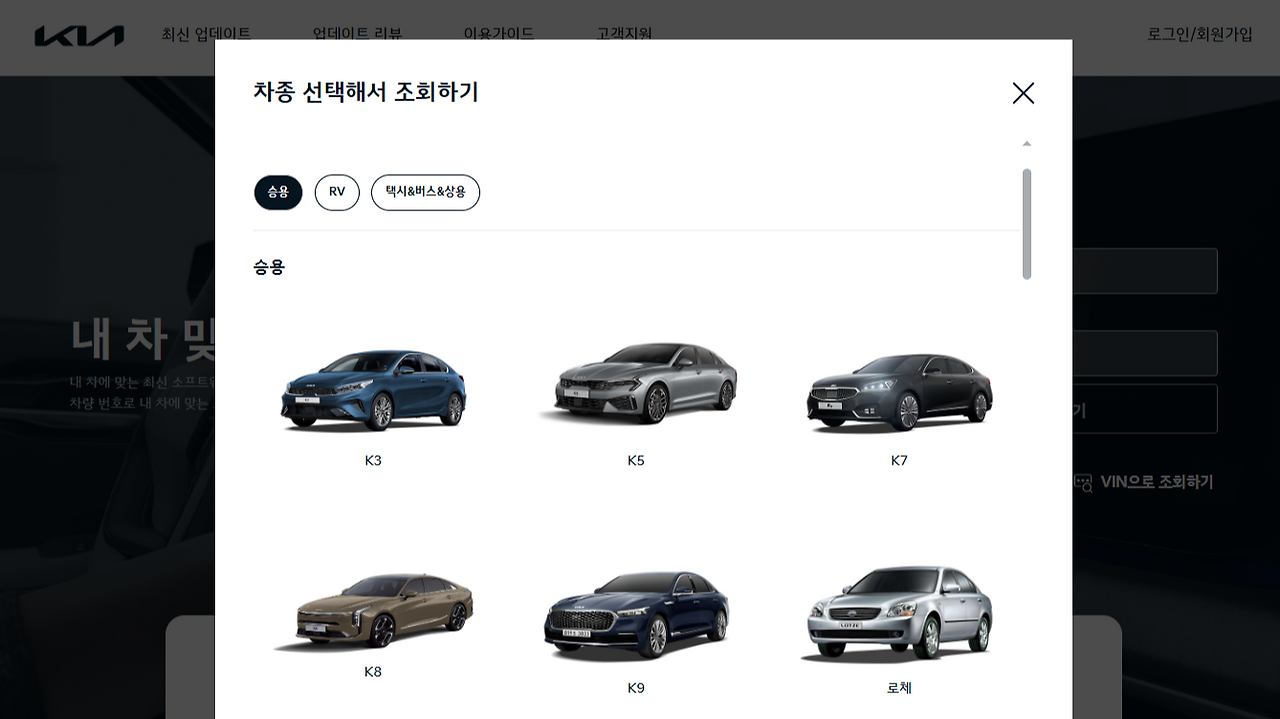Click the K7 model label
The height and width of the screenshot is (719, 1280).
[899, 461]
